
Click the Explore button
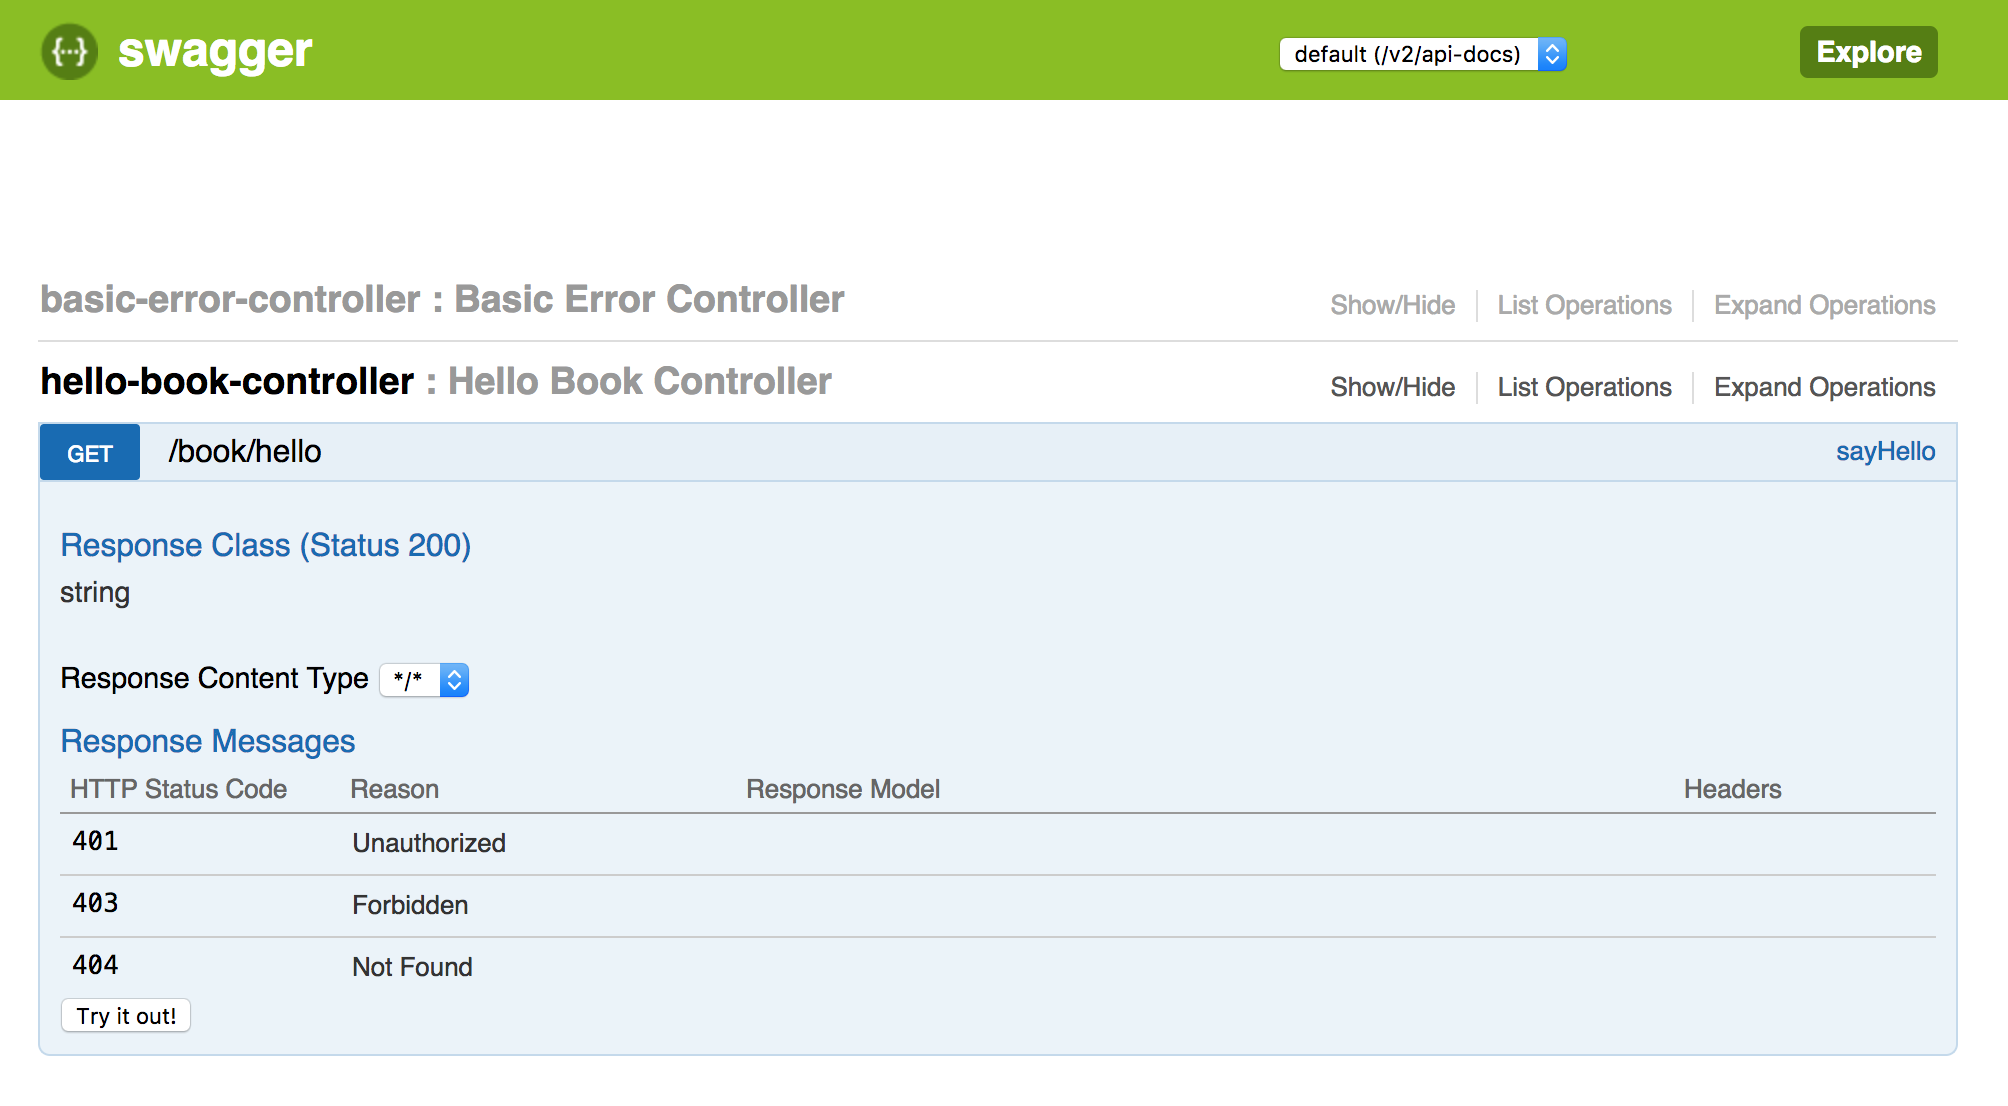[x=1866, y=50]
